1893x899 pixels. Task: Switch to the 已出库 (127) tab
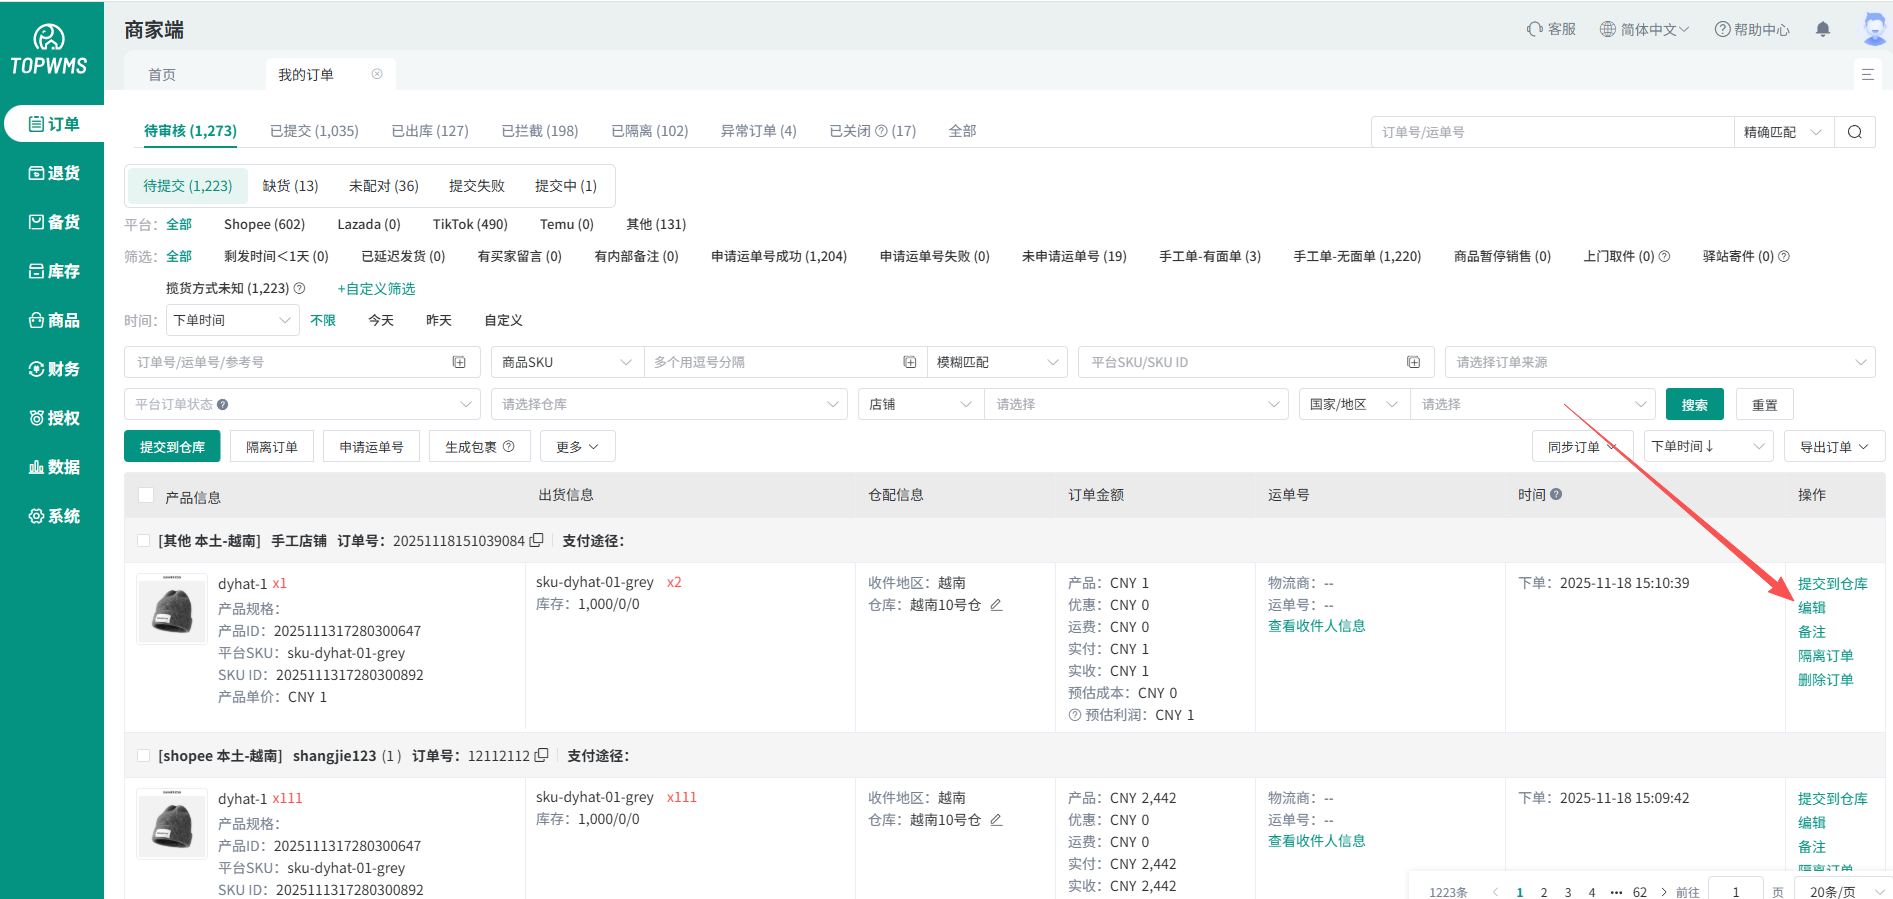point(429,131)
